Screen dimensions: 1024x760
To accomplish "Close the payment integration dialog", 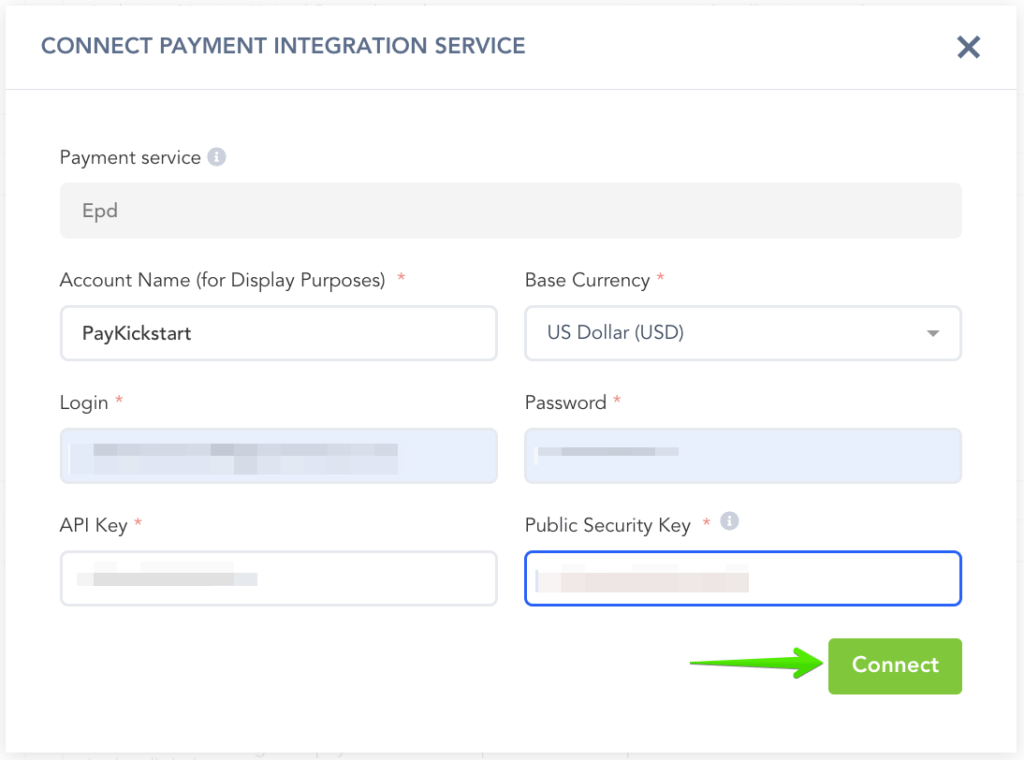I will tap(968, 47).
